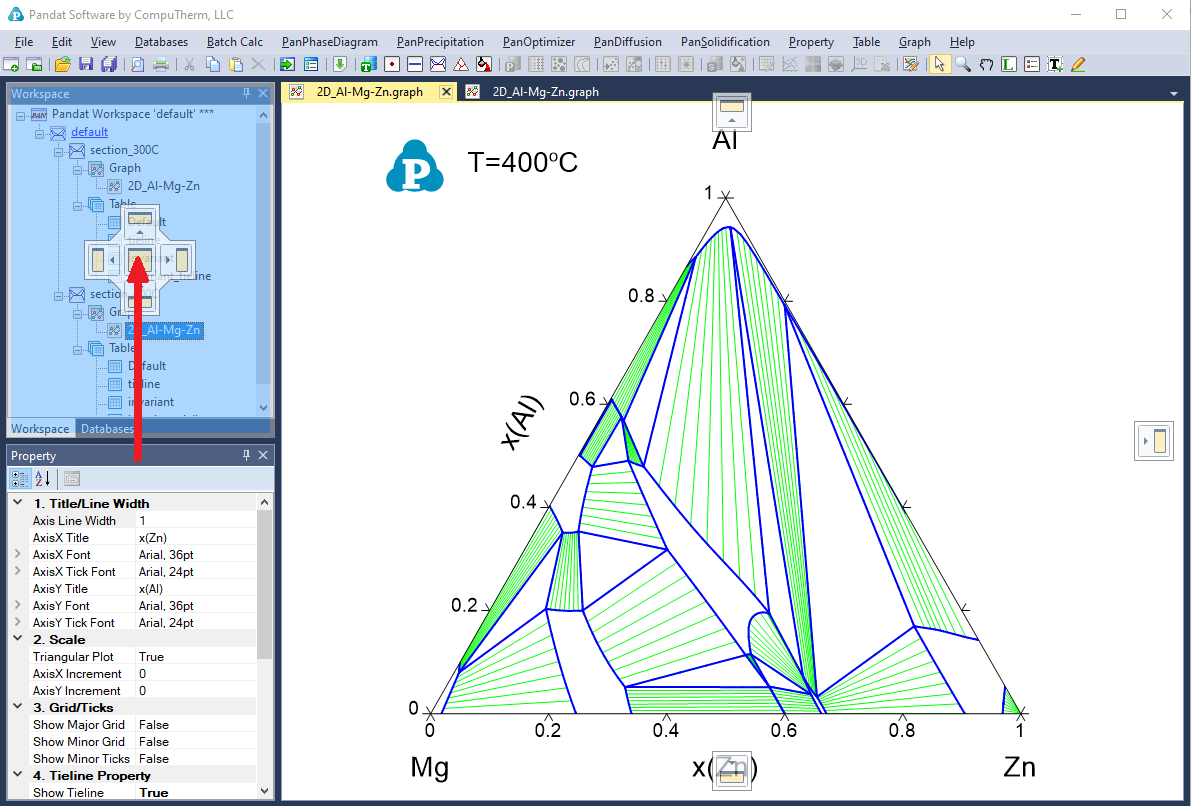Expand the AxisX Font property

[x=17, y=554]
